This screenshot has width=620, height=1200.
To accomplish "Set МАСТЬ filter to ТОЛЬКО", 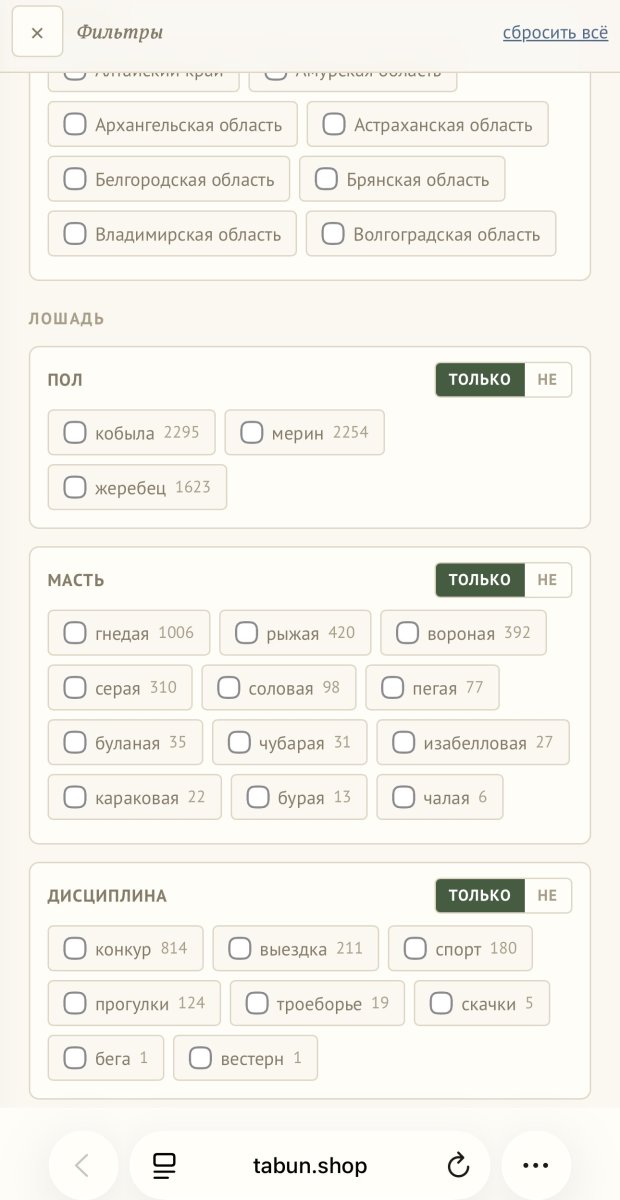I will (480, 579).
